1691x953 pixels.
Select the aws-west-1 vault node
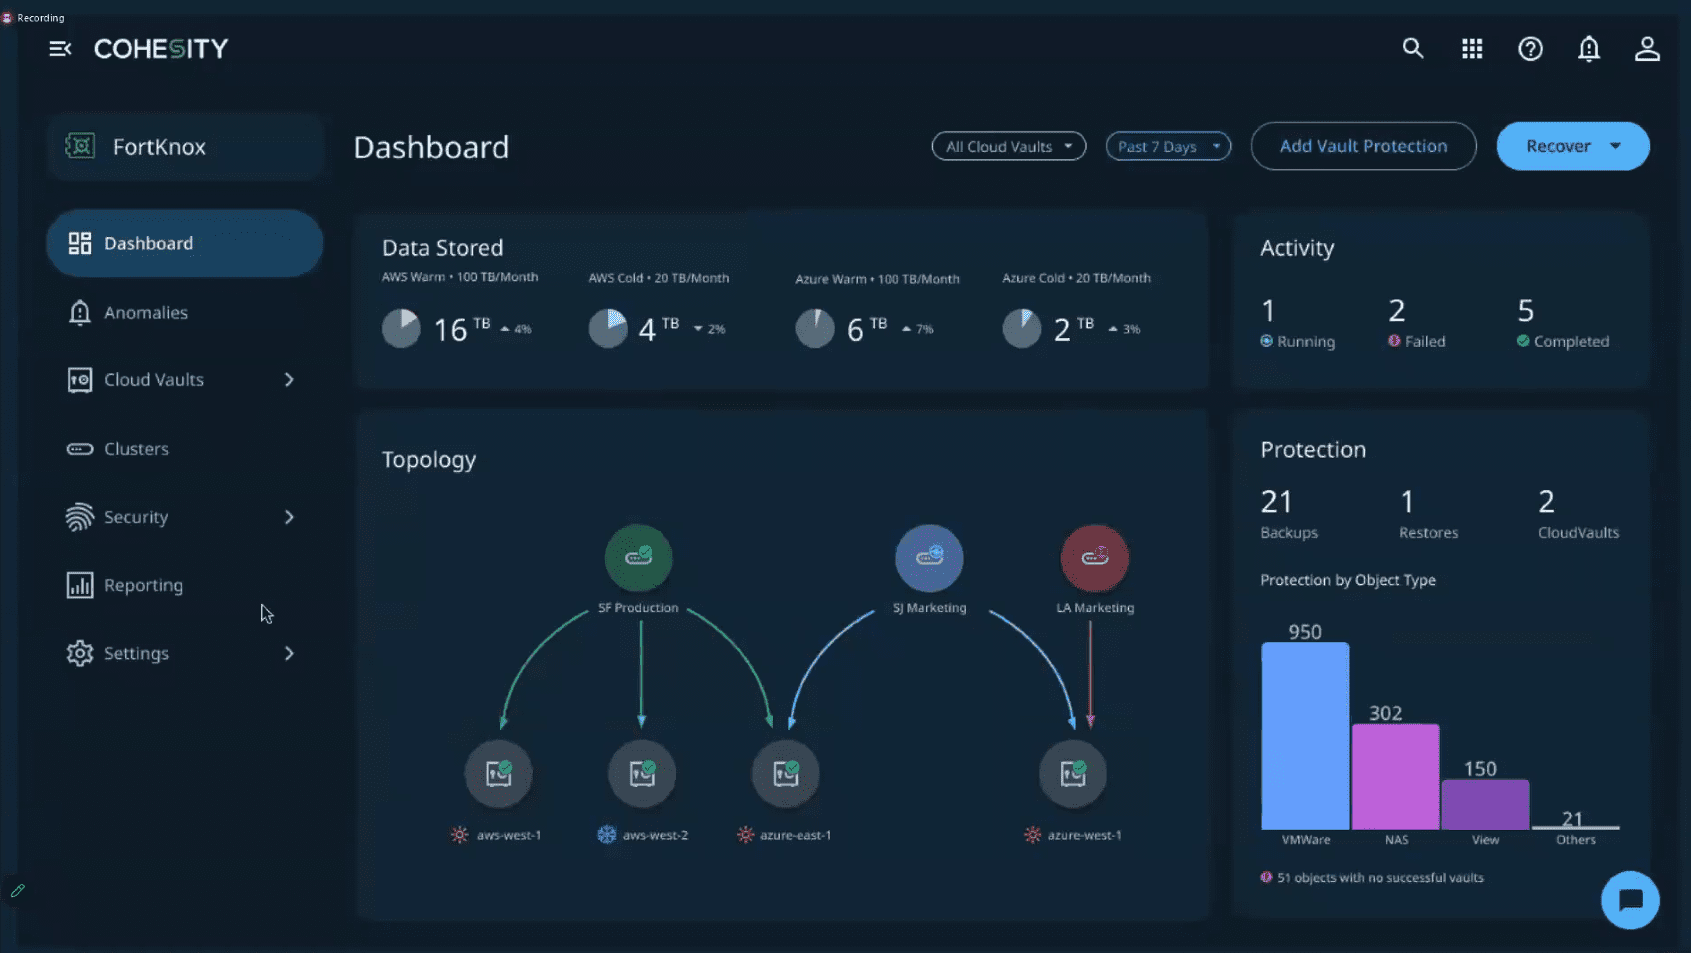[x=498, y=773]
